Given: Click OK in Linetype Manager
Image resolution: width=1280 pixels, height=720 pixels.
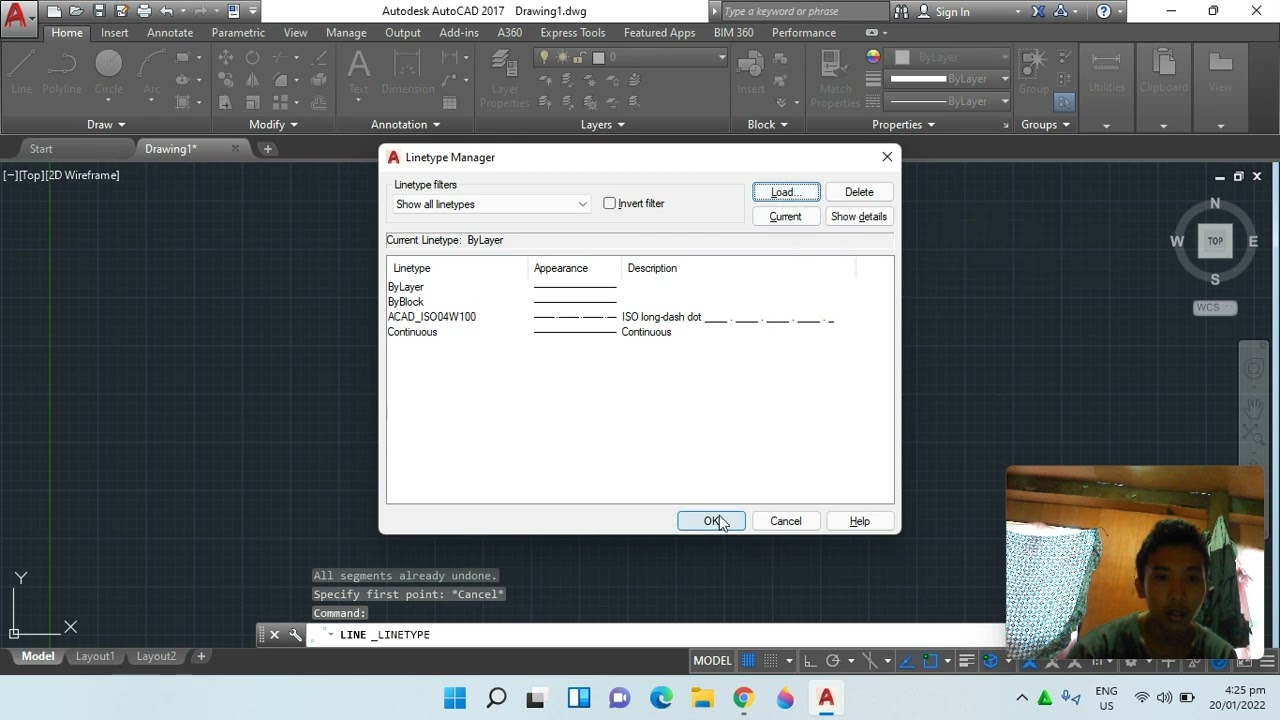Looking at the screenshot, I should click(711, 521).
